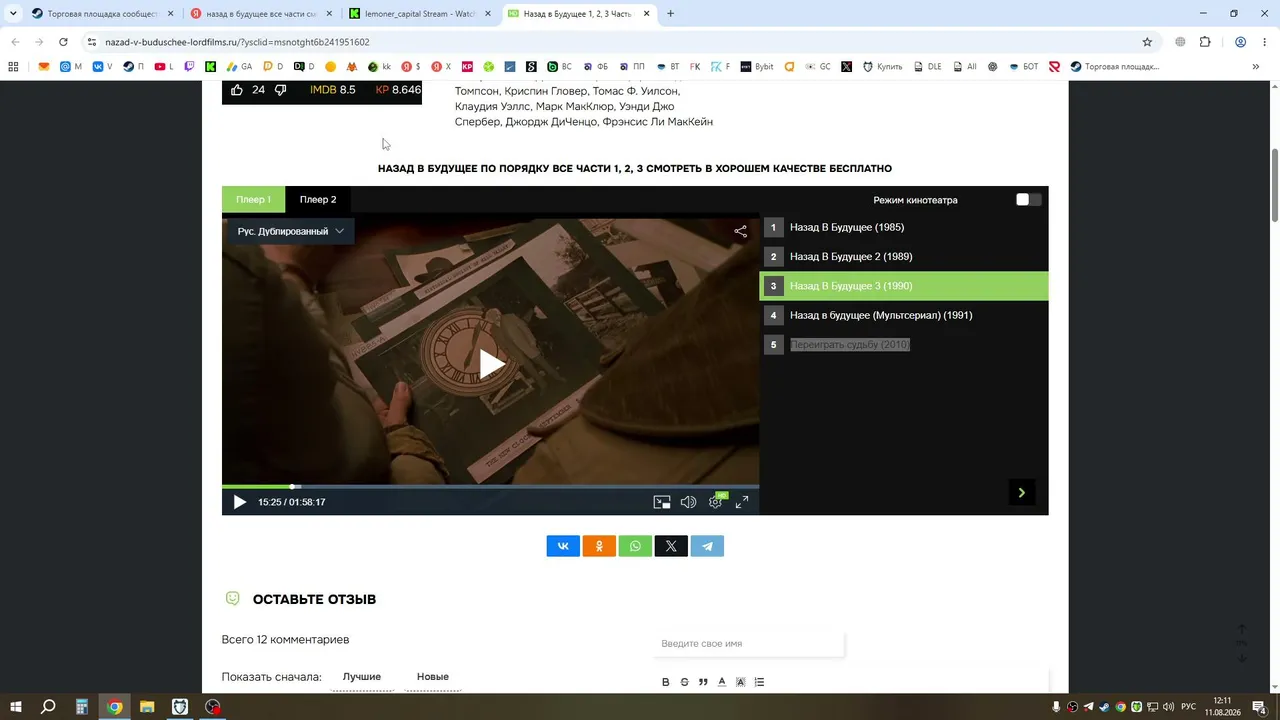Insert quote in comment editor
1280x720 pixels.
click(x=703, y=682)
